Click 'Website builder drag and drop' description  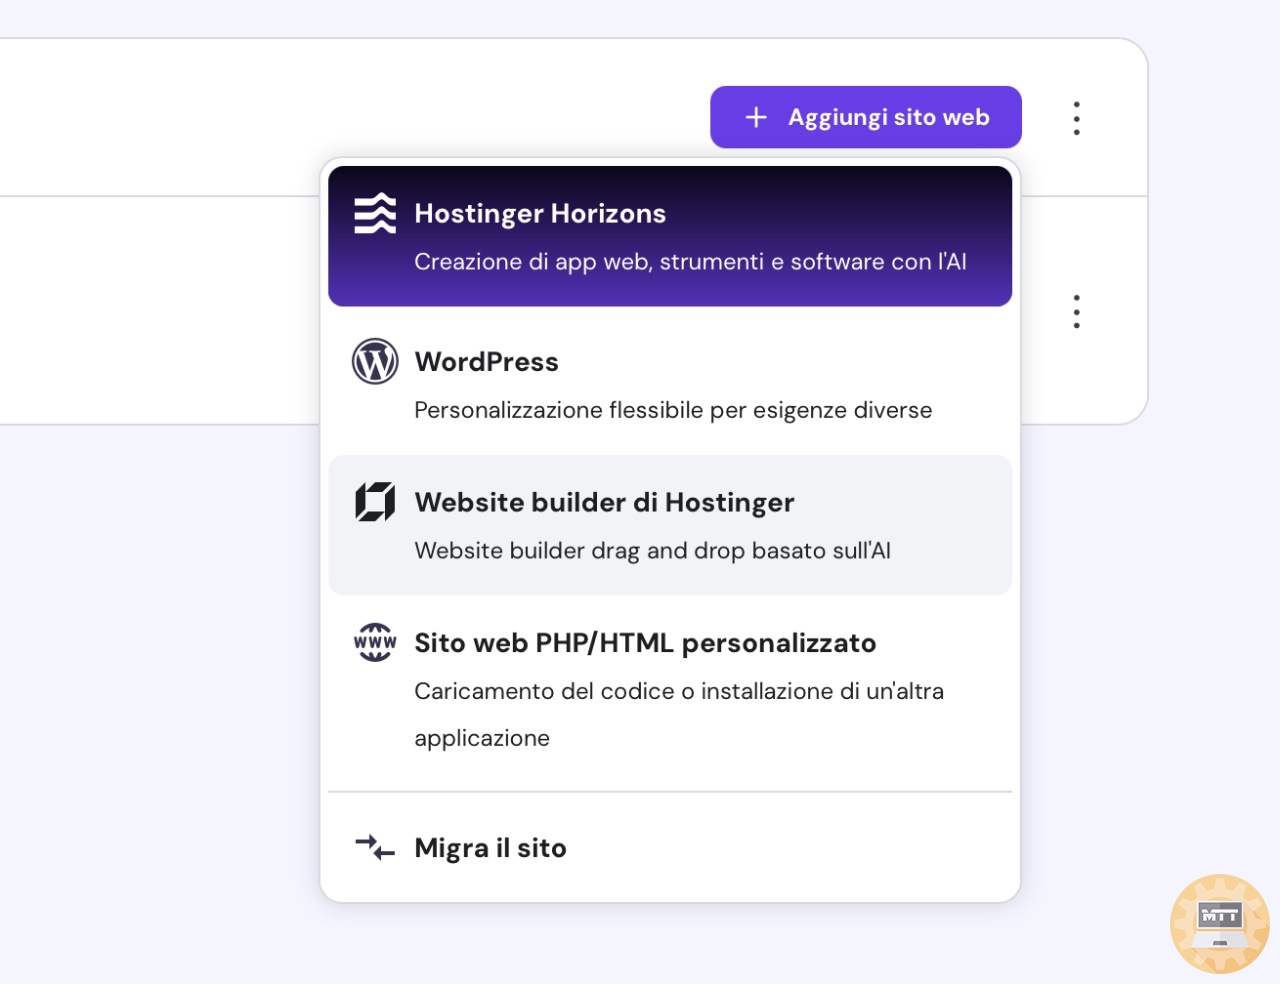652,551
